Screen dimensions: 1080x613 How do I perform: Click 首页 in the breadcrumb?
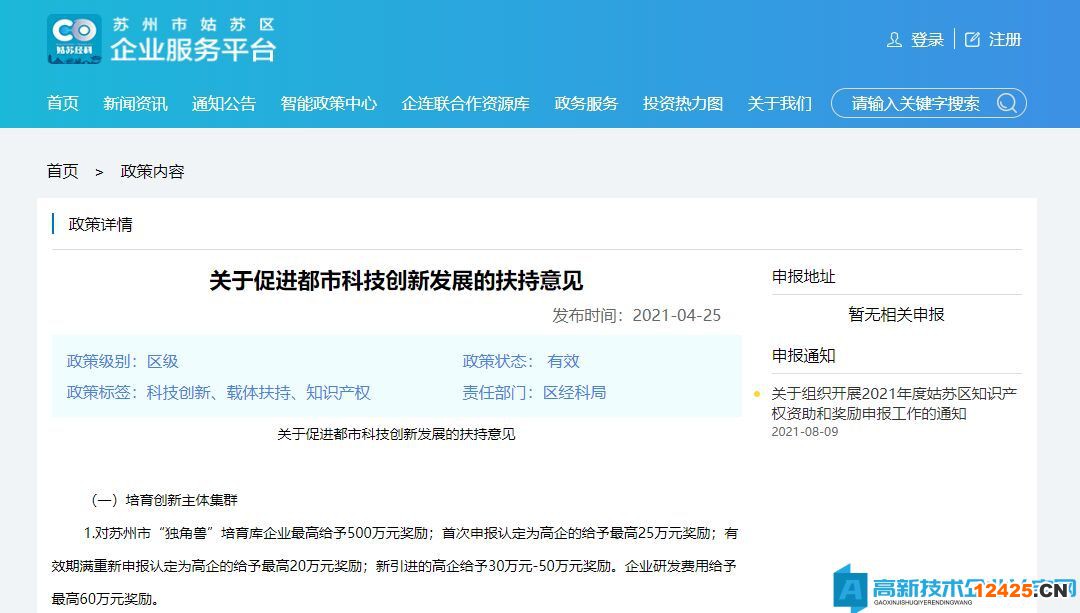(62, 171)
